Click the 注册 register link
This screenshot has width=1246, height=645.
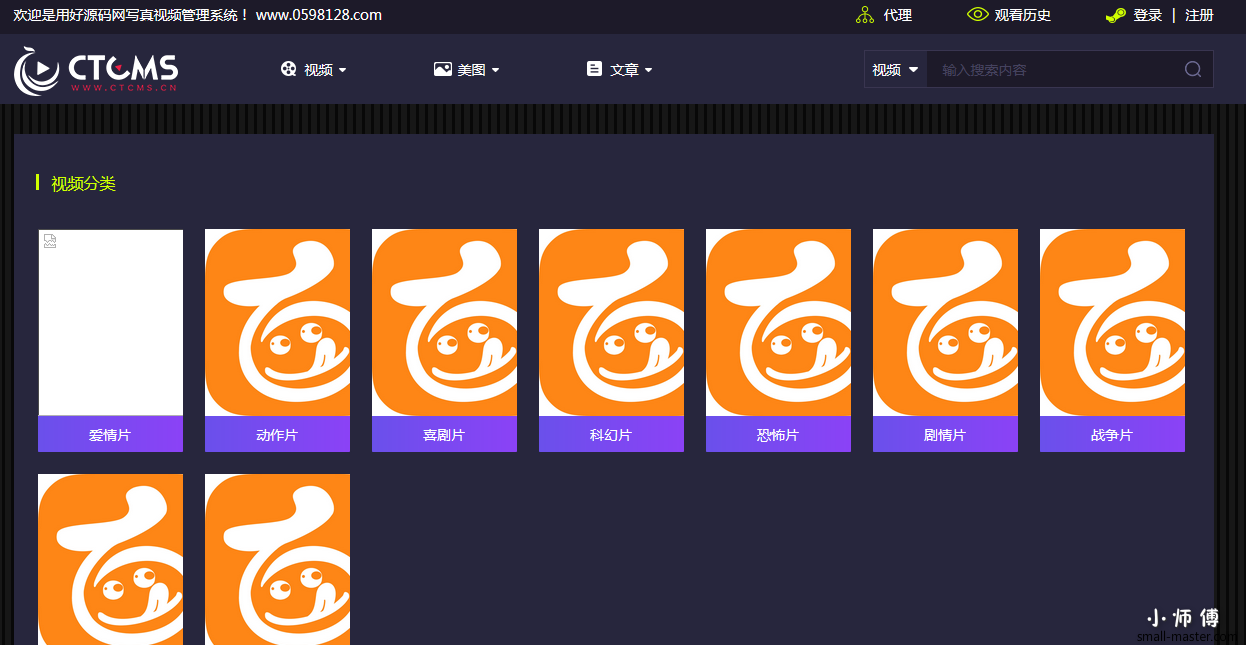coord(1199,15)
